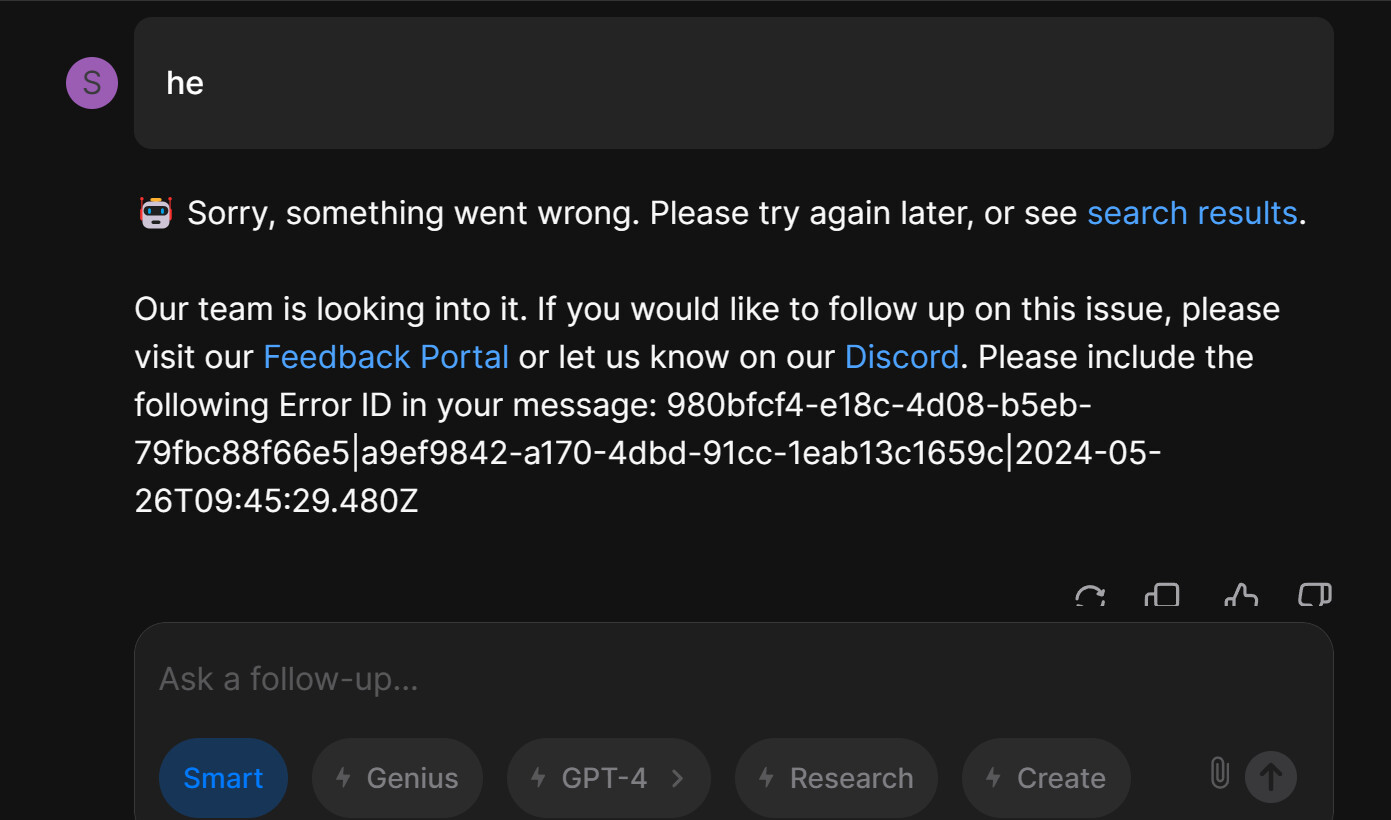Image resolution: width=1391 pixels, height=820 pixels.
Task: Choose the Create mode pill
Action: pyautogui.click(x=1046, y=778)
